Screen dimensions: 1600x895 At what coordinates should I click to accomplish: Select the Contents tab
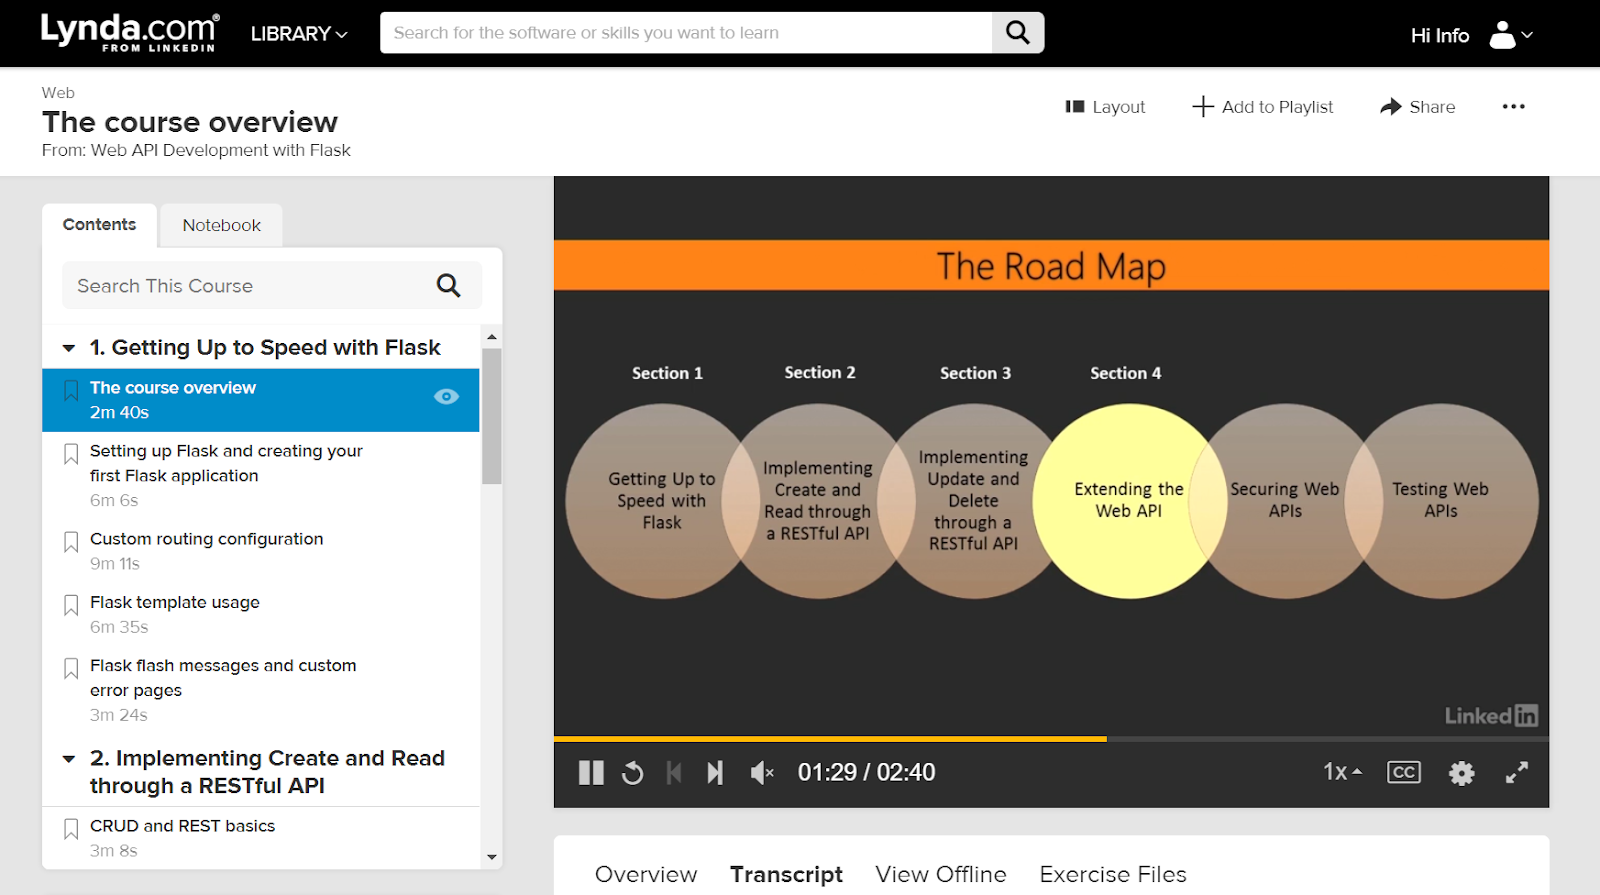click(99, 225)
